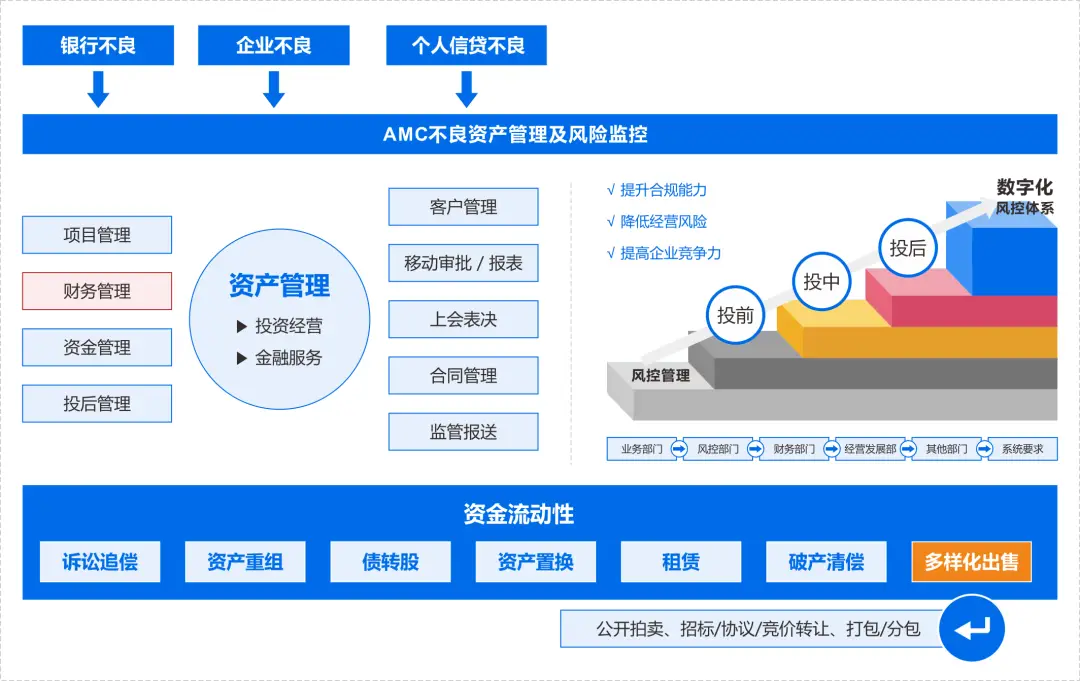The image size is (1080, 681).
Task: Click the 金融服务 text
Action: 289,358
